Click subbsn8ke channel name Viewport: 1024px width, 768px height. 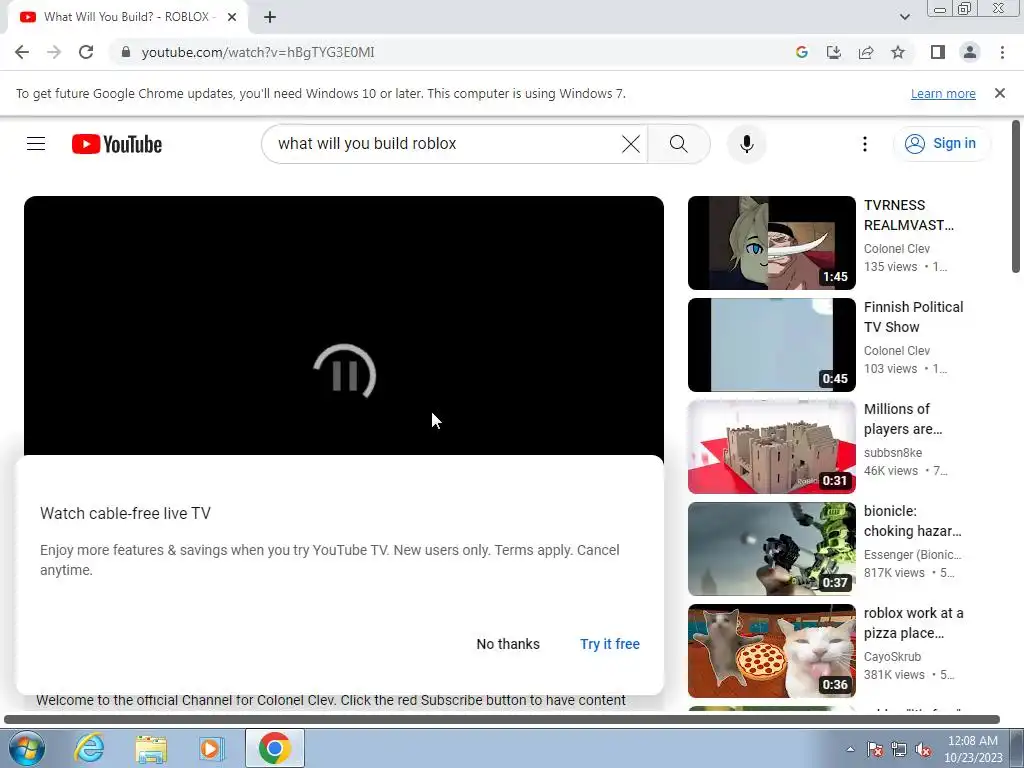(893, 453)
